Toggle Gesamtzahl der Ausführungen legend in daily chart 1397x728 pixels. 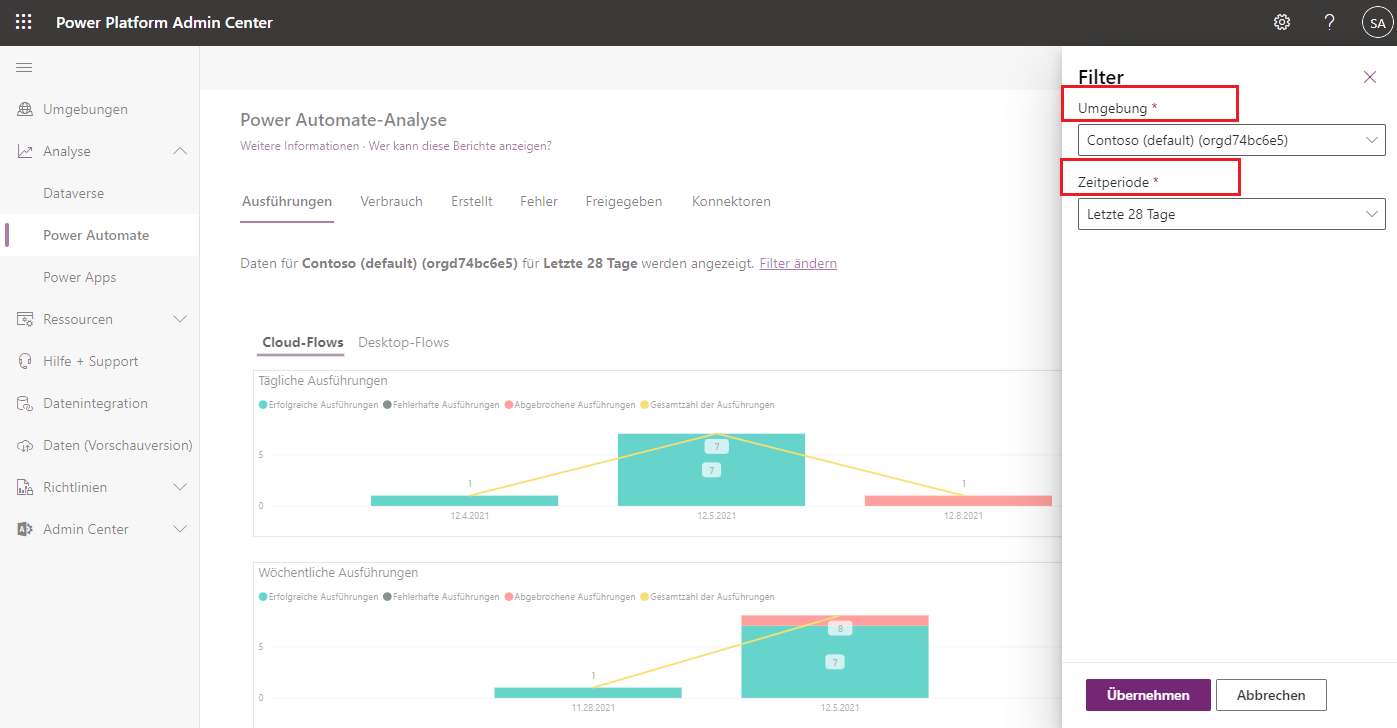pos(707,405)
